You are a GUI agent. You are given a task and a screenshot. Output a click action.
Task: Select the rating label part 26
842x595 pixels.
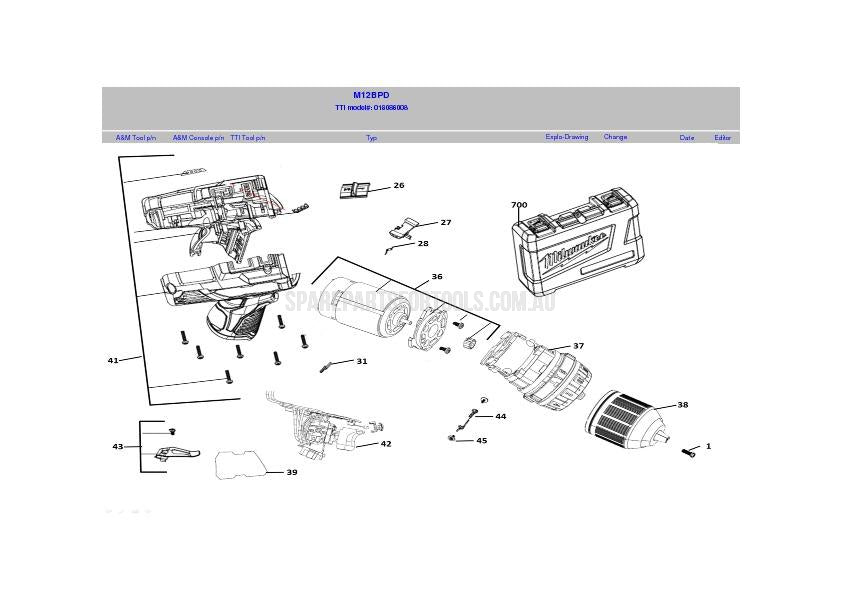click(355, 190)
